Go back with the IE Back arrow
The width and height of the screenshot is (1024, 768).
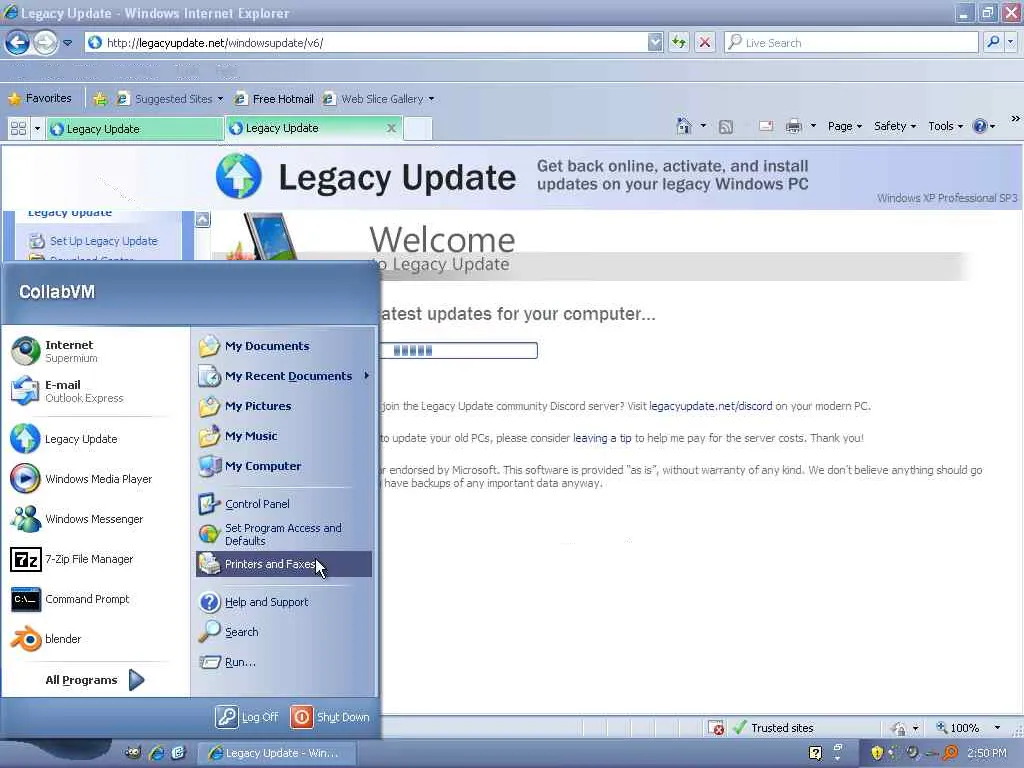(18, 43)
